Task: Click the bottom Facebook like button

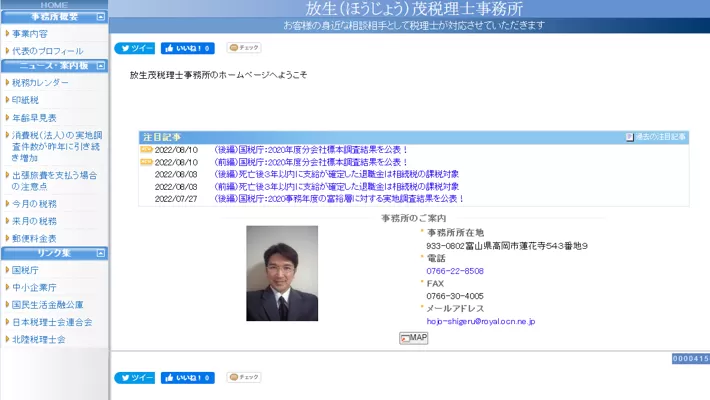Action: [187, 378]
